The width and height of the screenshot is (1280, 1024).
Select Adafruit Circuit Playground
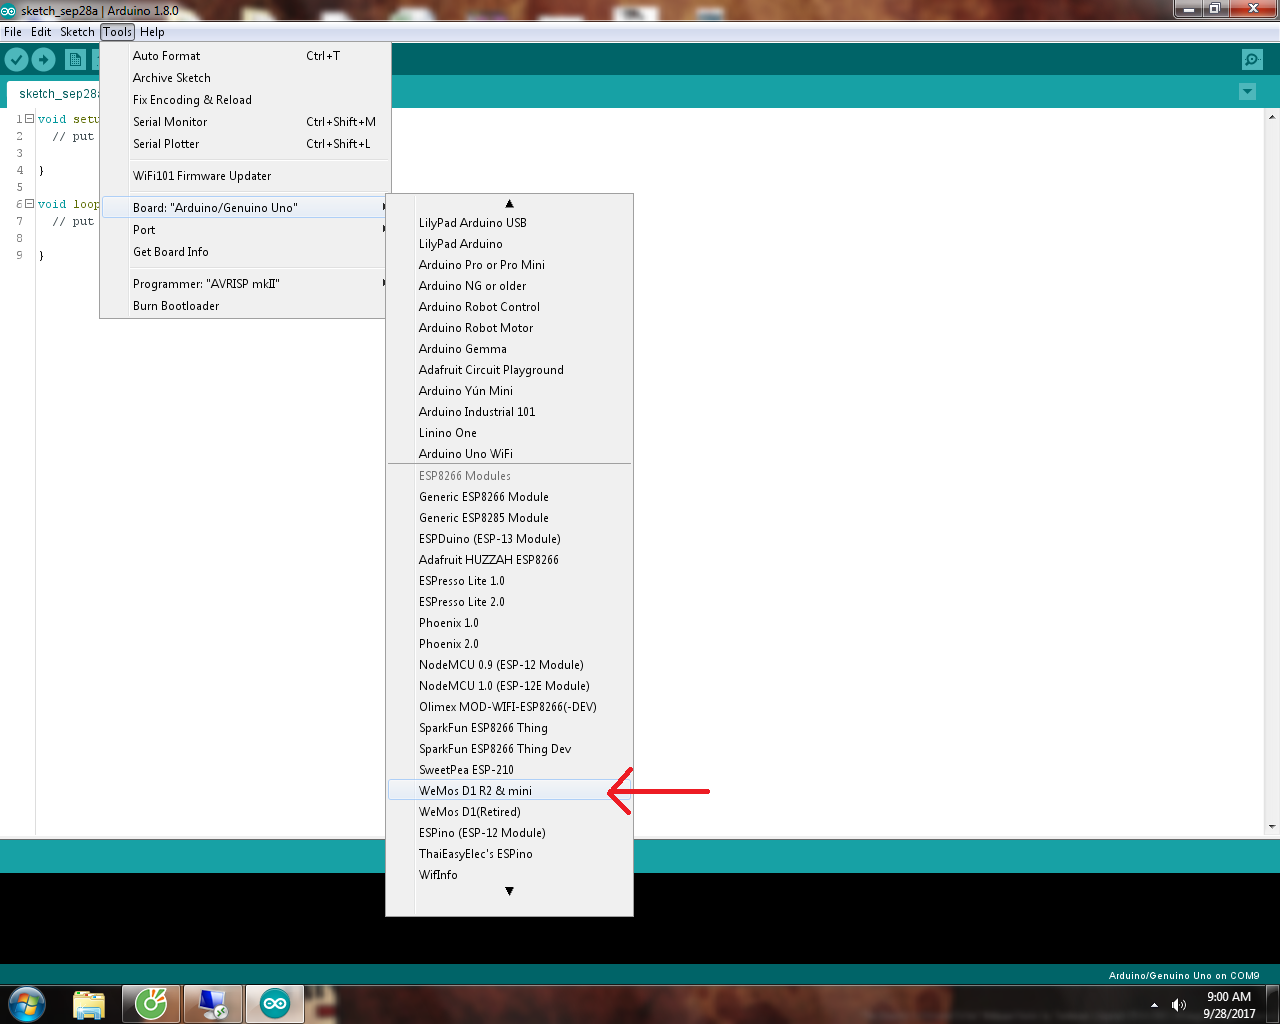click(509, 370)
